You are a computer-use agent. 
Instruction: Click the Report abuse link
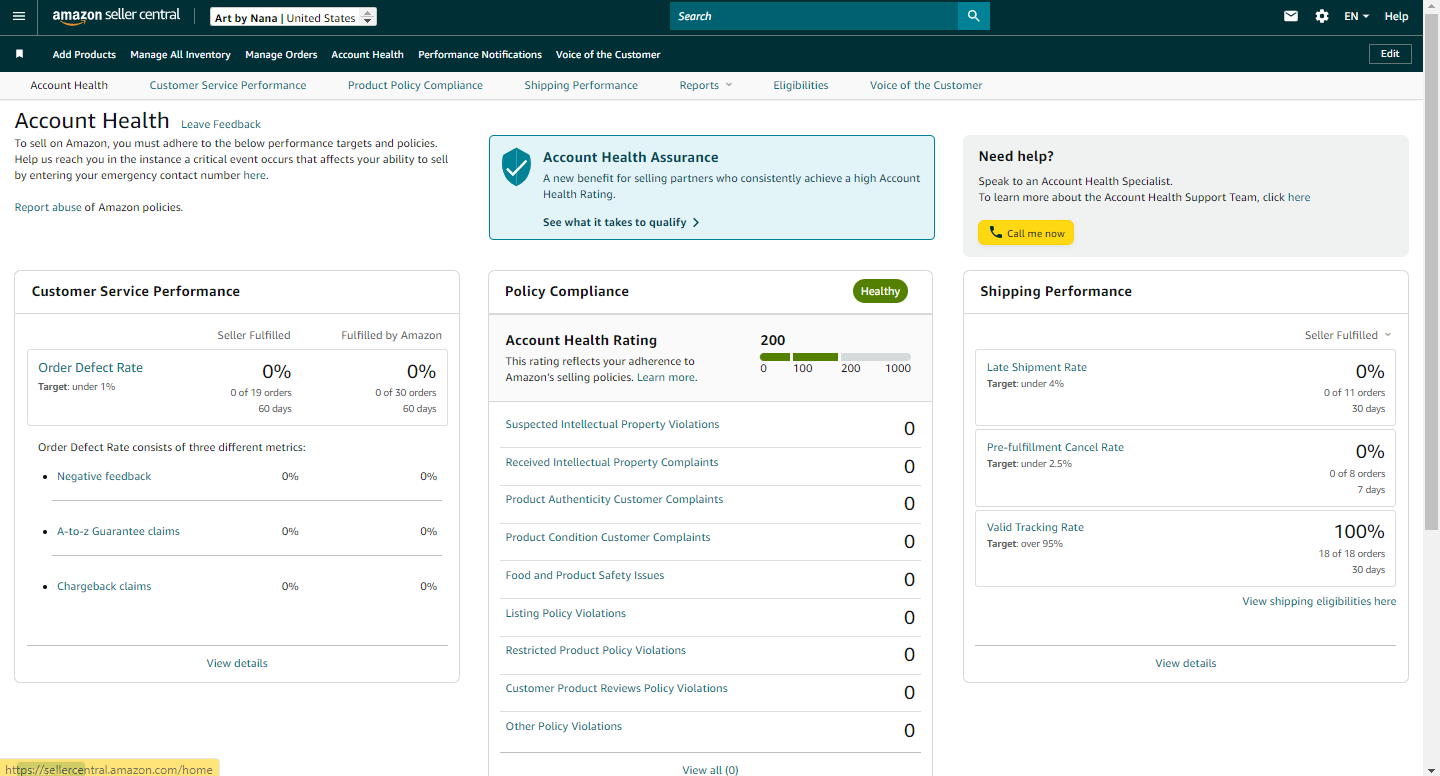coord(48,207)
